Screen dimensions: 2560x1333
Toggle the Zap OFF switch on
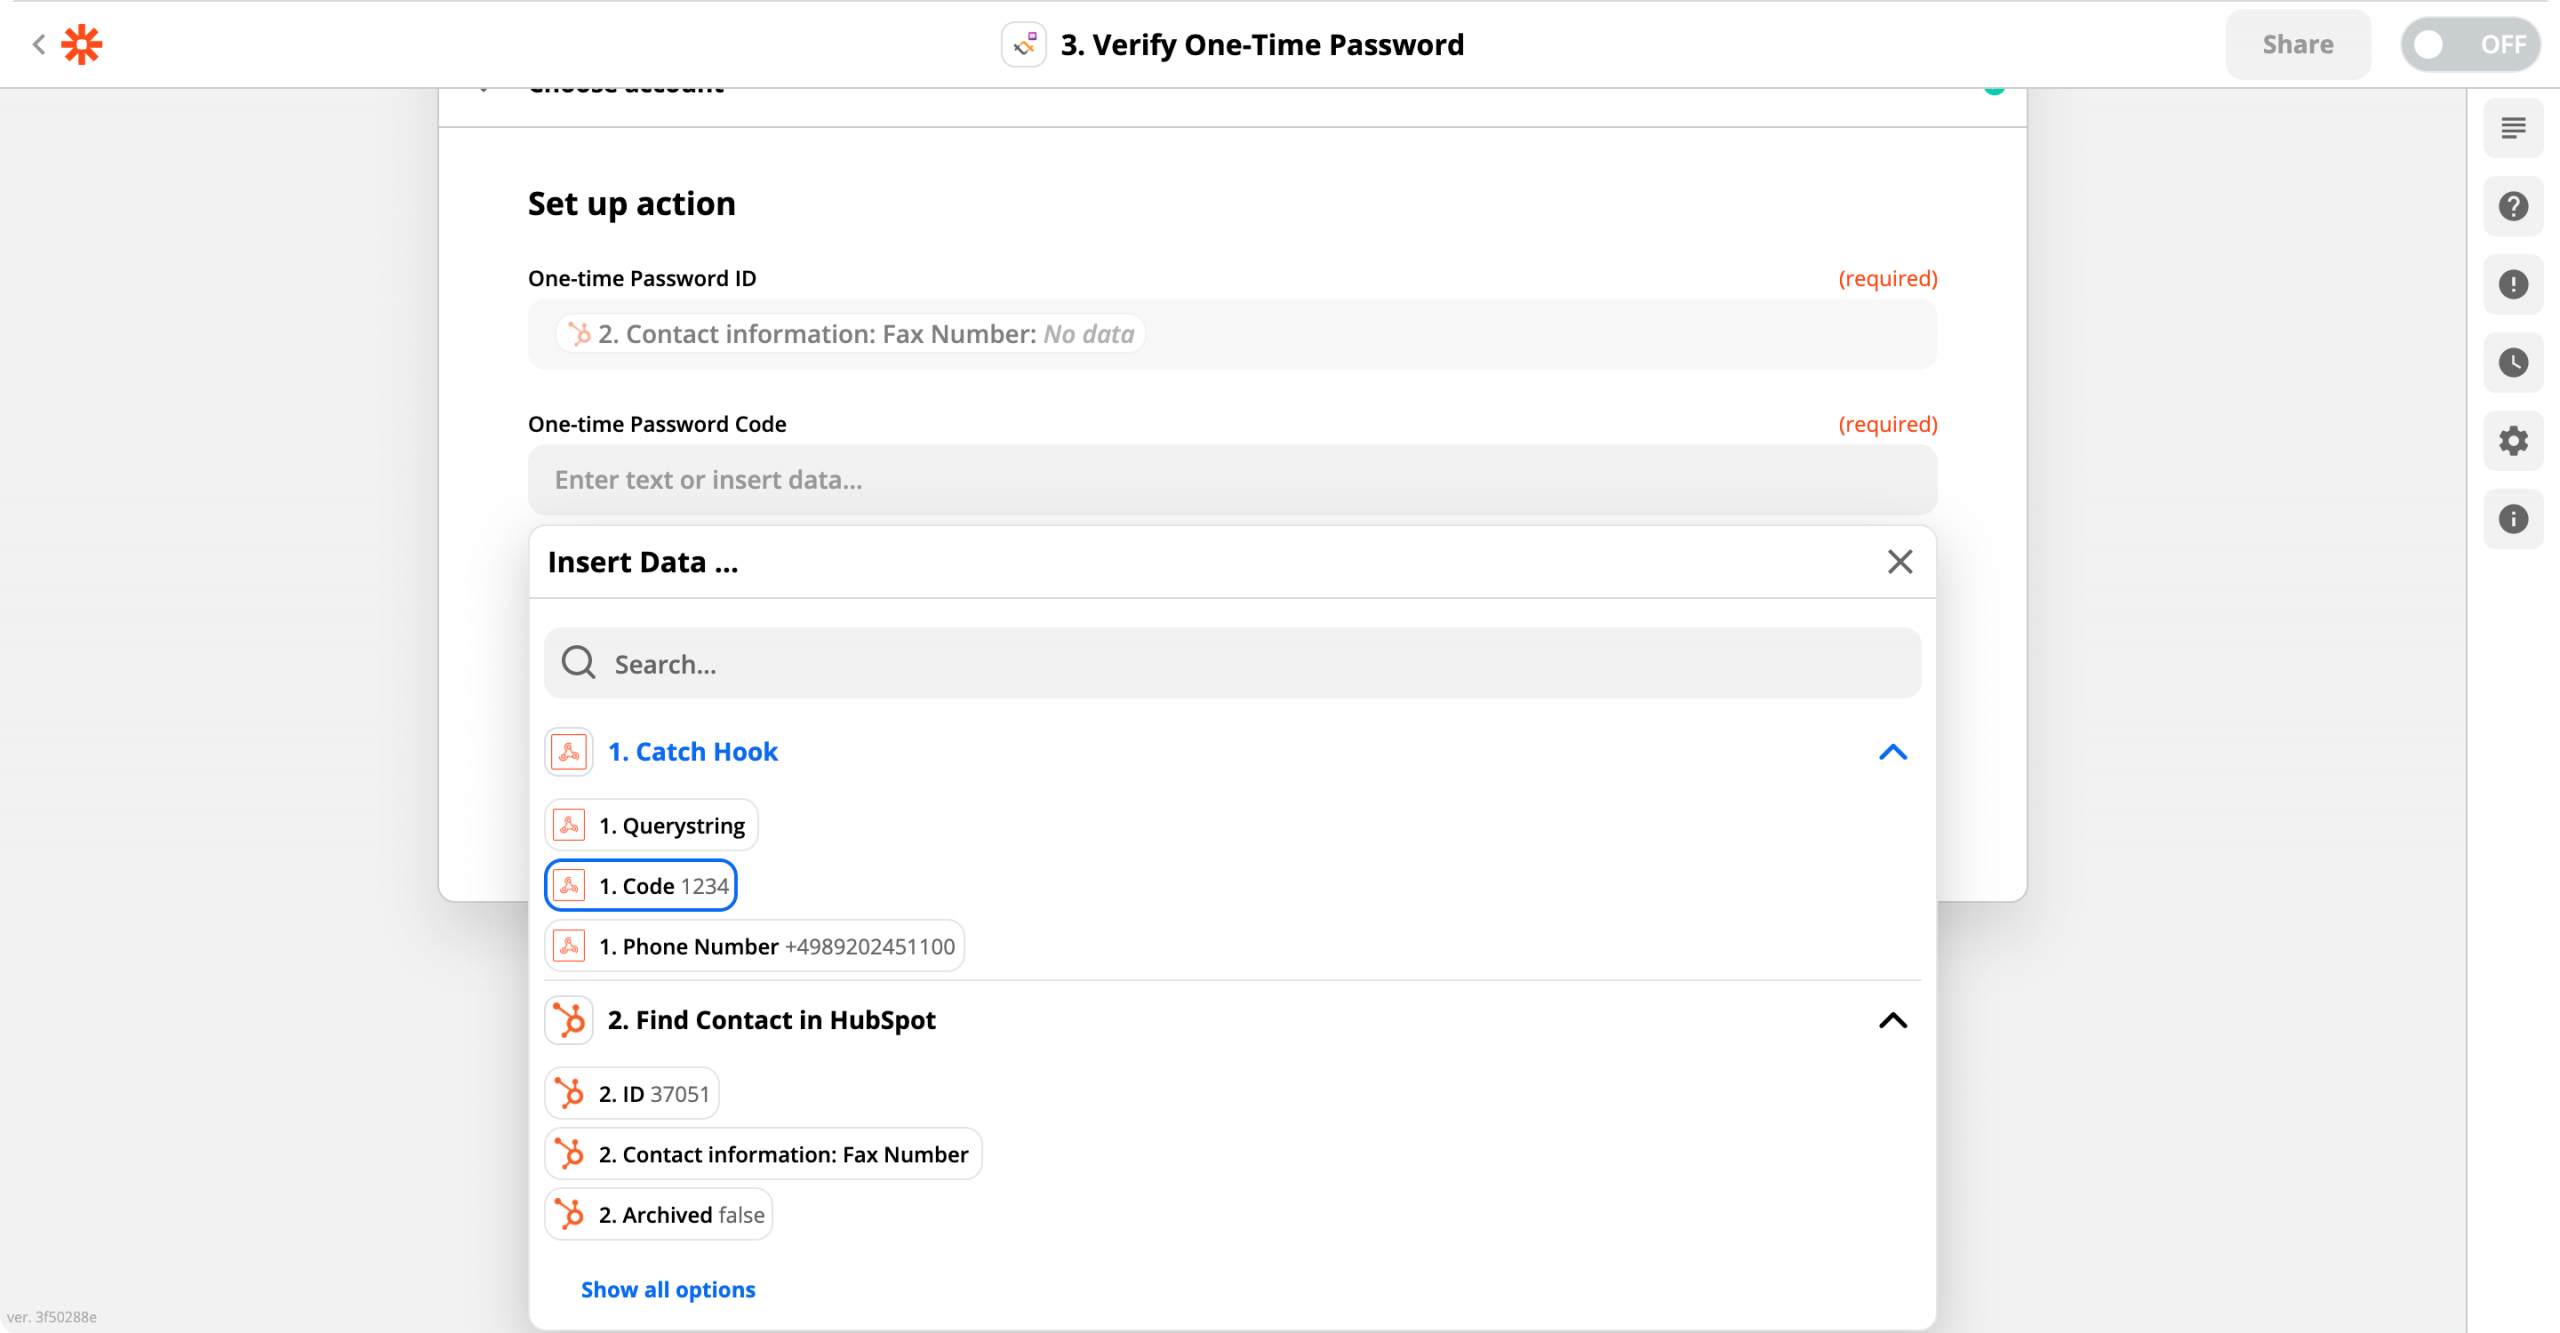(2470, 45)
